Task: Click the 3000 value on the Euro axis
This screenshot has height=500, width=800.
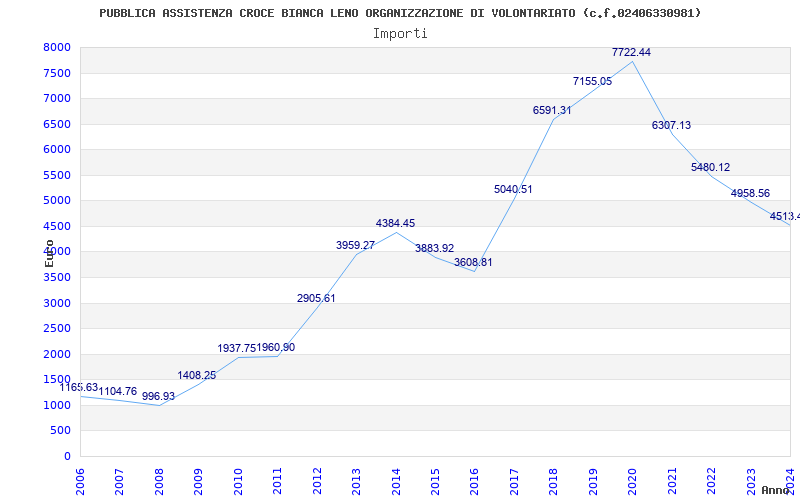Action: click(x=57, y=303)
